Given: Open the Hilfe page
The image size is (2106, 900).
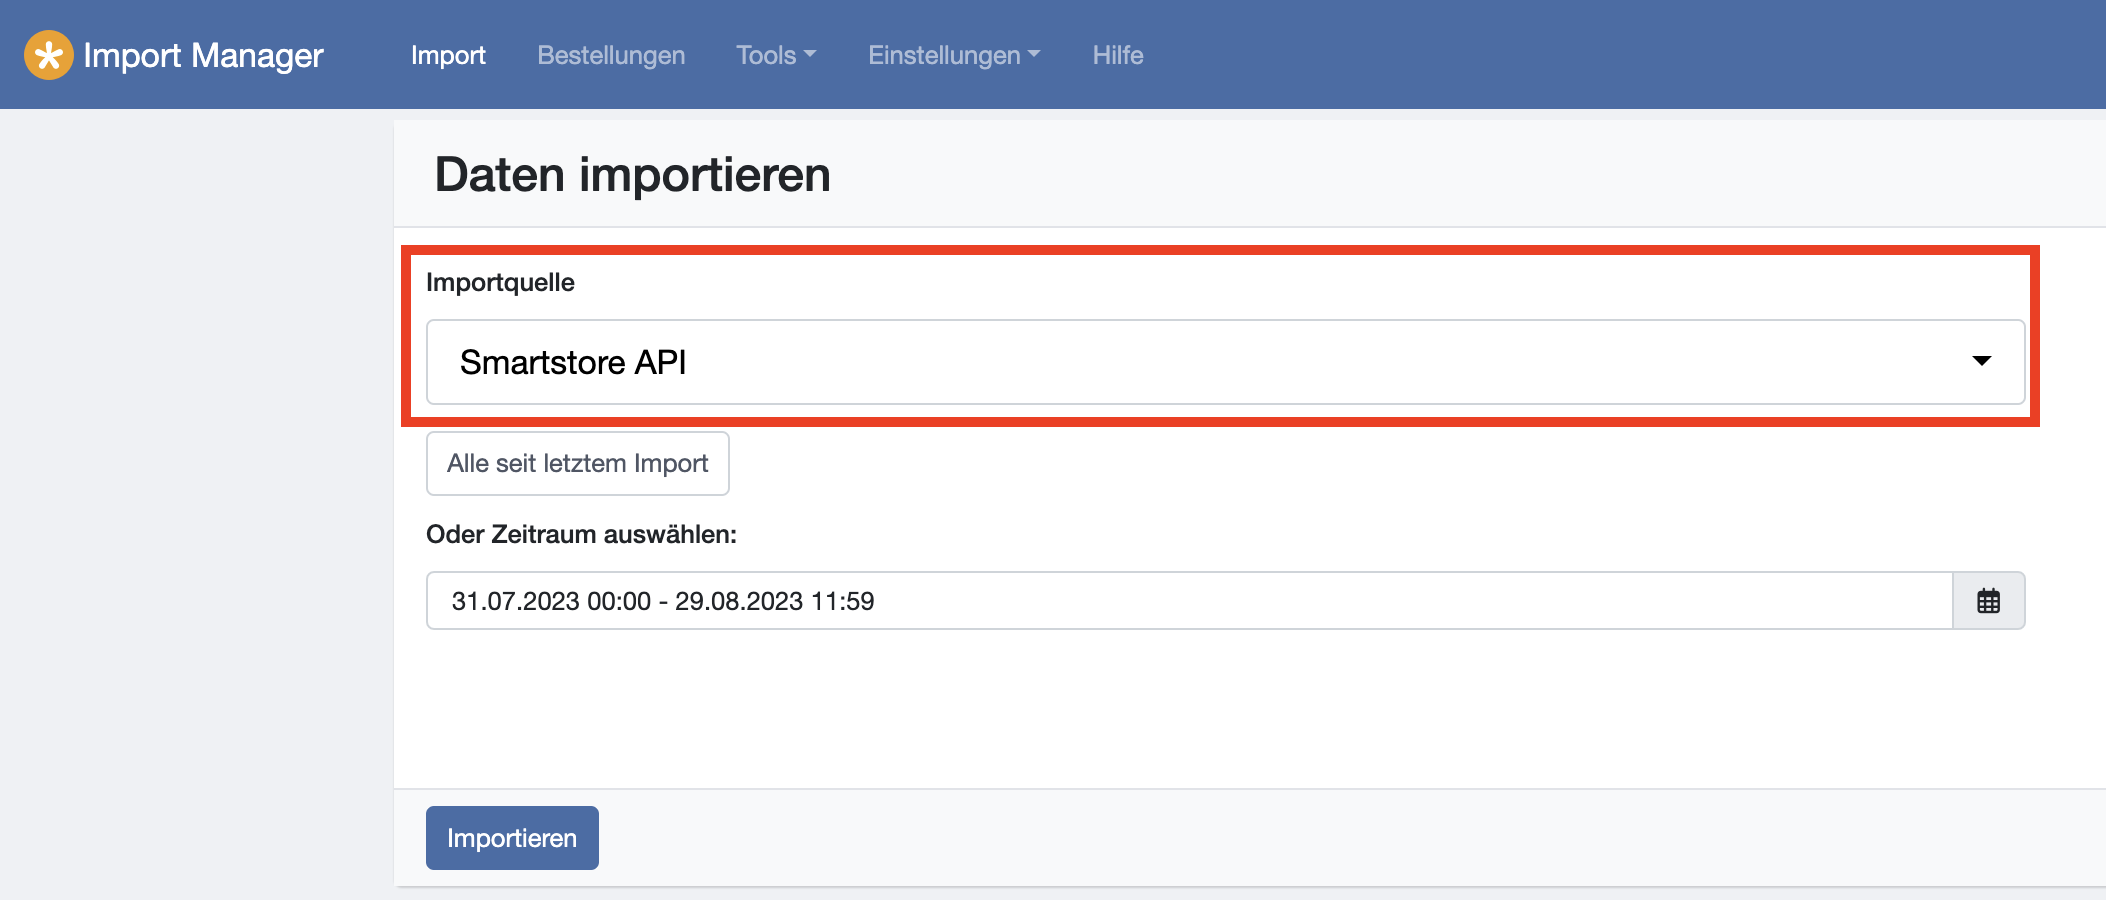Looking at the screenshot, I should pyautogui.click(x=1118, y=55).
